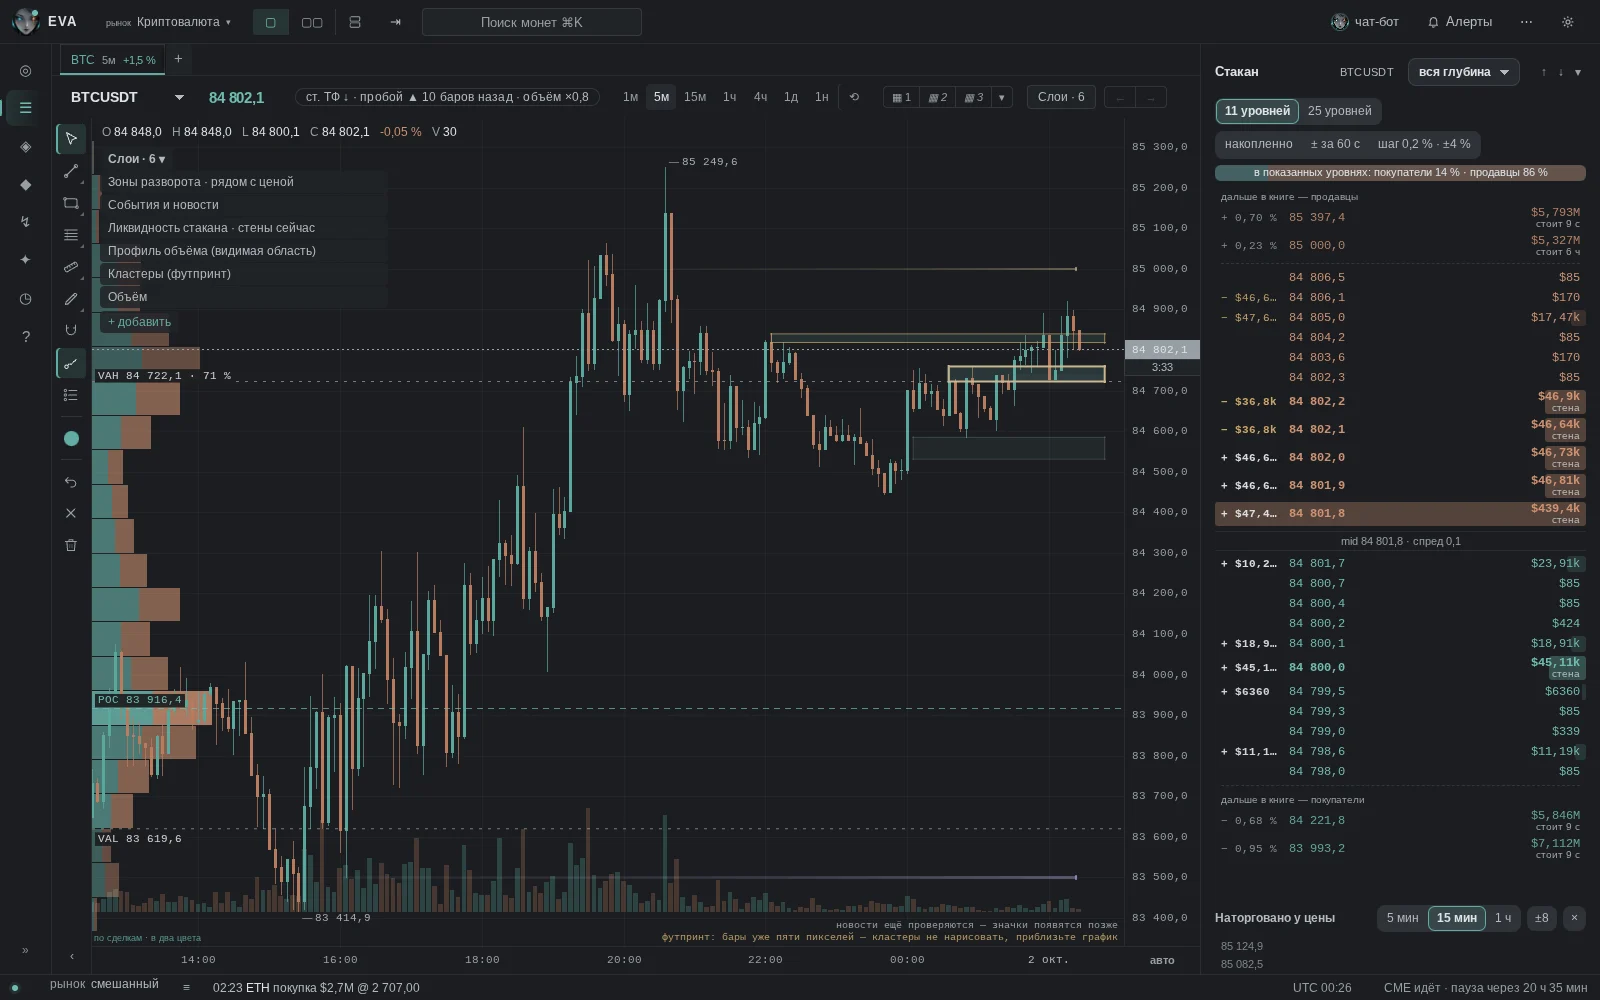1600x1000 pixels.
Task: Focus the Поиск монет search field
Action: click(532, 22)
